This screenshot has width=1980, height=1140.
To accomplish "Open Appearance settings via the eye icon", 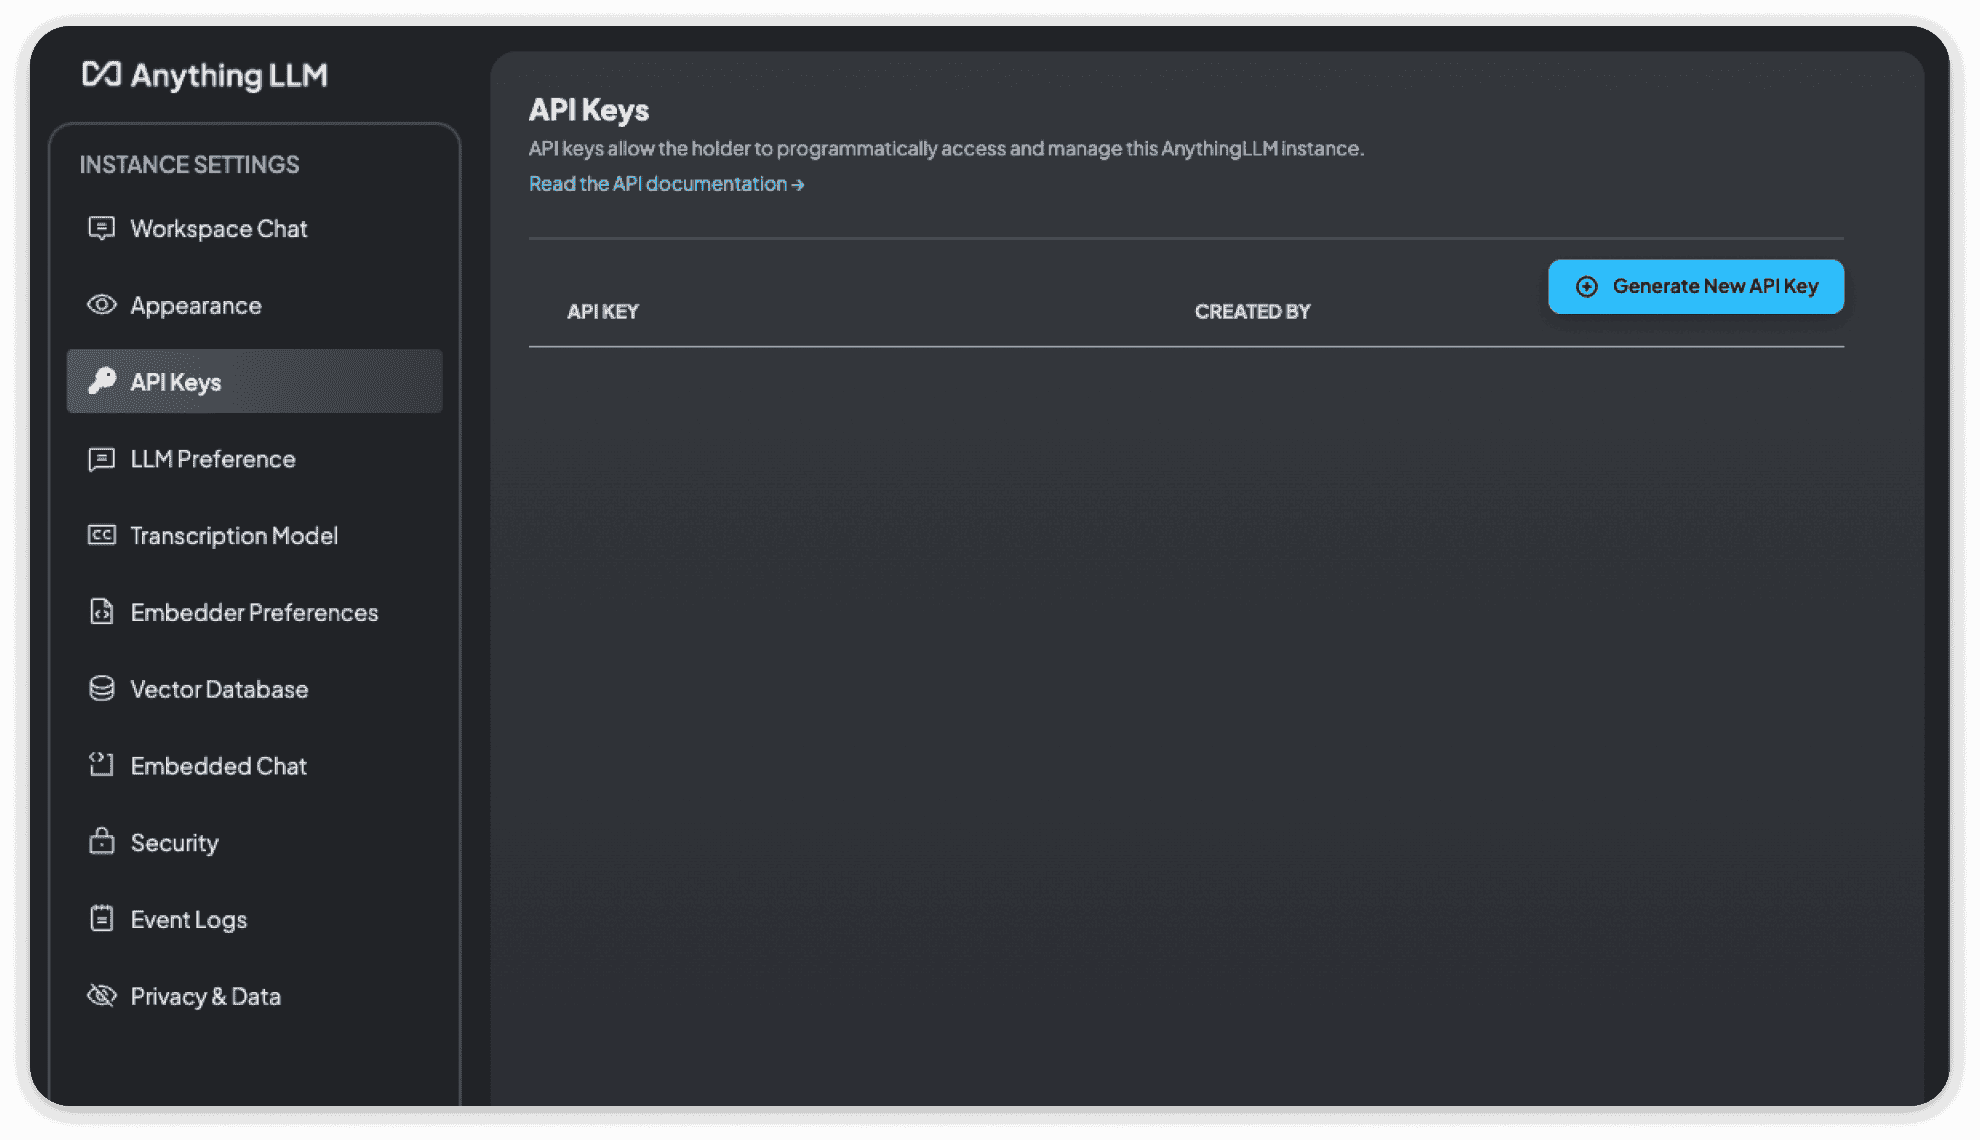I will pos(101,304).
